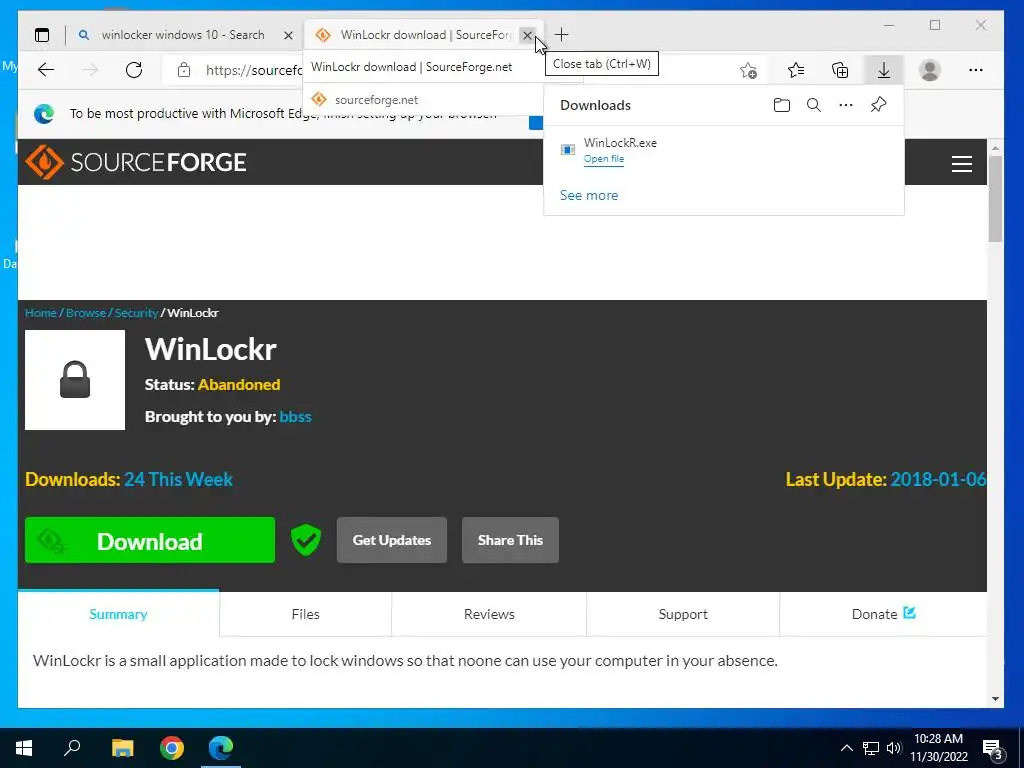
Task: Close the WinLockr download tab
Action: tap(527, 35)
